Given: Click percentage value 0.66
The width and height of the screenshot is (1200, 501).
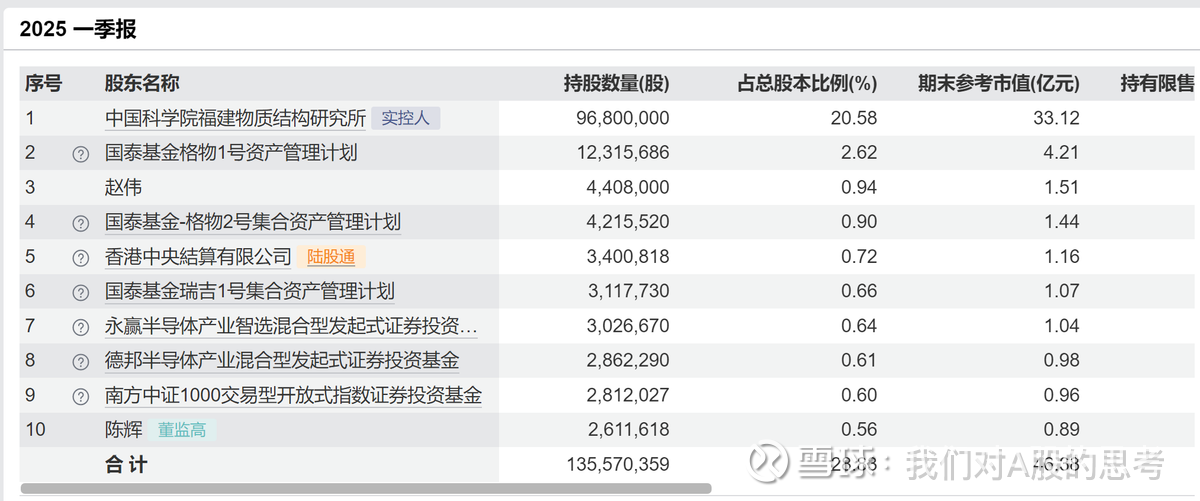Looking at the screenshot, I should (x=858, y=292).
